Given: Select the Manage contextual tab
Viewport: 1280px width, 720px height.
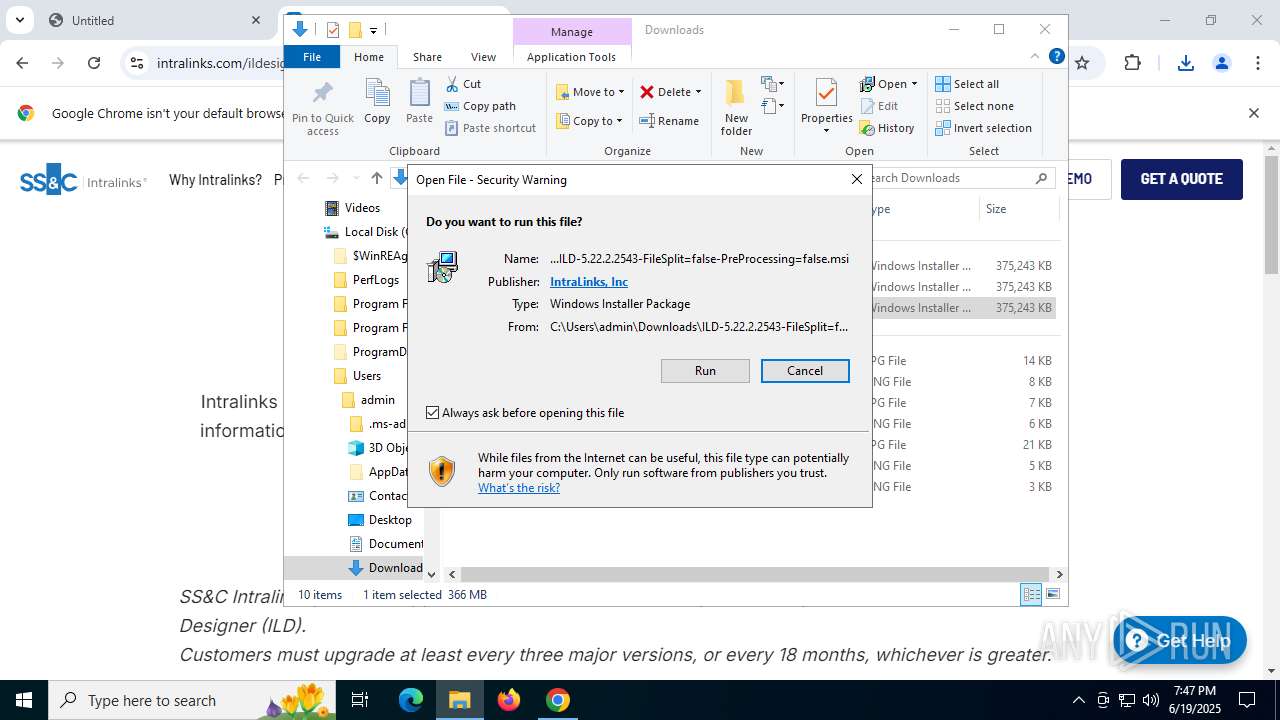Looking at the screenshot, I should (x=572, y=31).
